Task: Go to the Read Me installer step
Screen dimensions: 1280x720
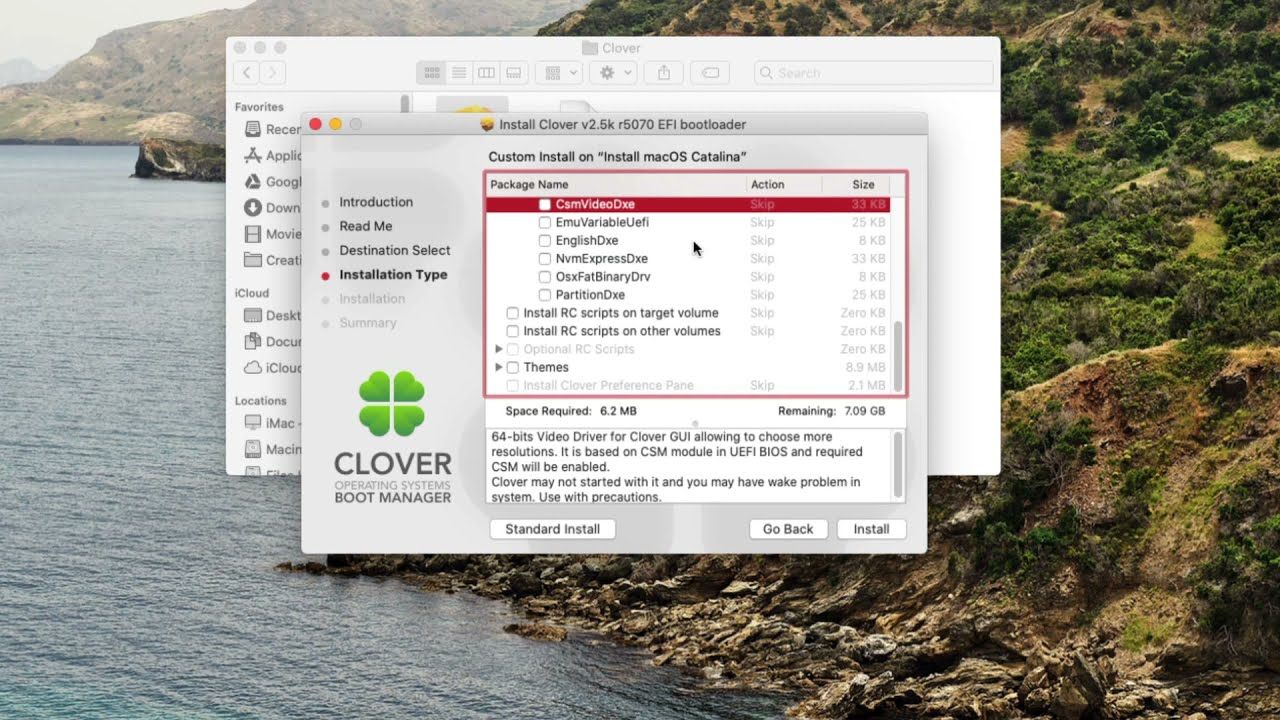Action: point(366,226)
